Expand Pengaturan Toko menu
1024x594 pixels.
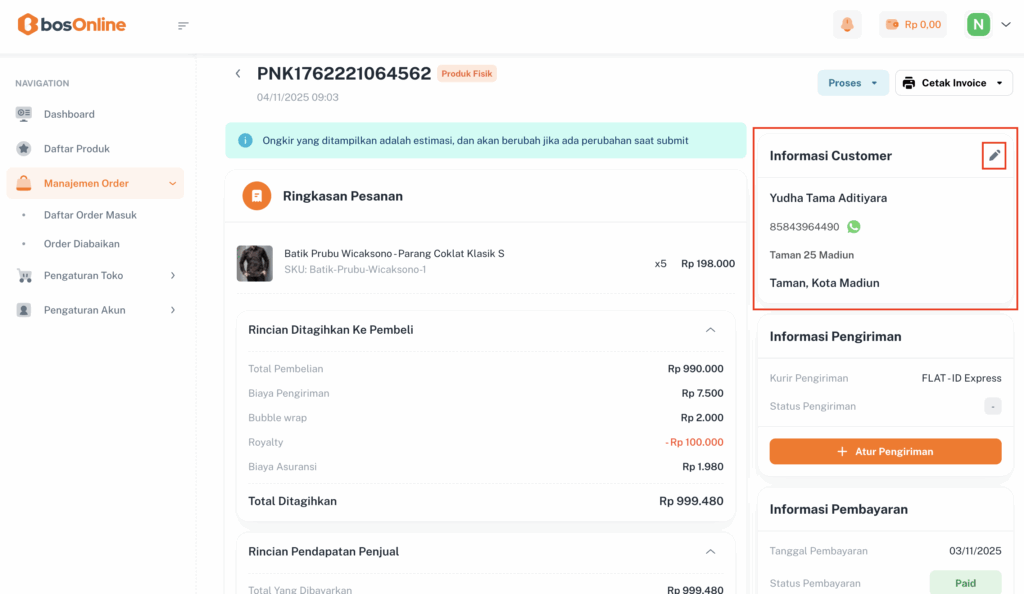95,275
